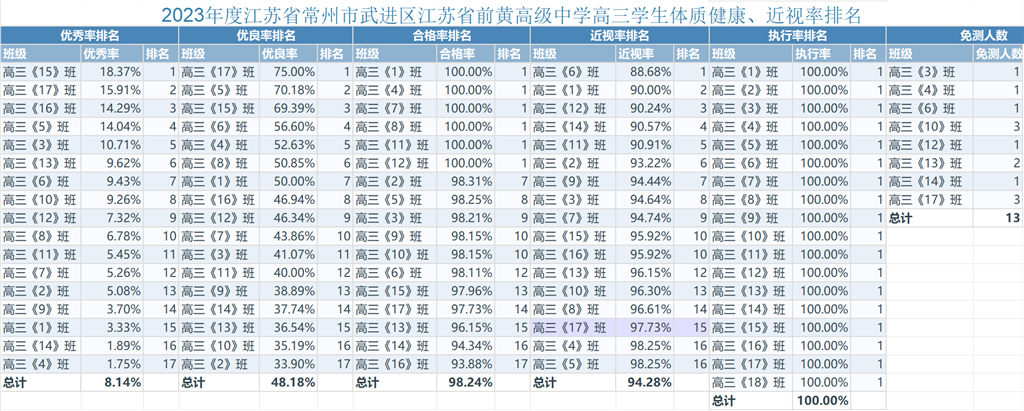Select the 10.71% cell
1024x411 pixels.
pyautogui.click(x=112, y=145)
